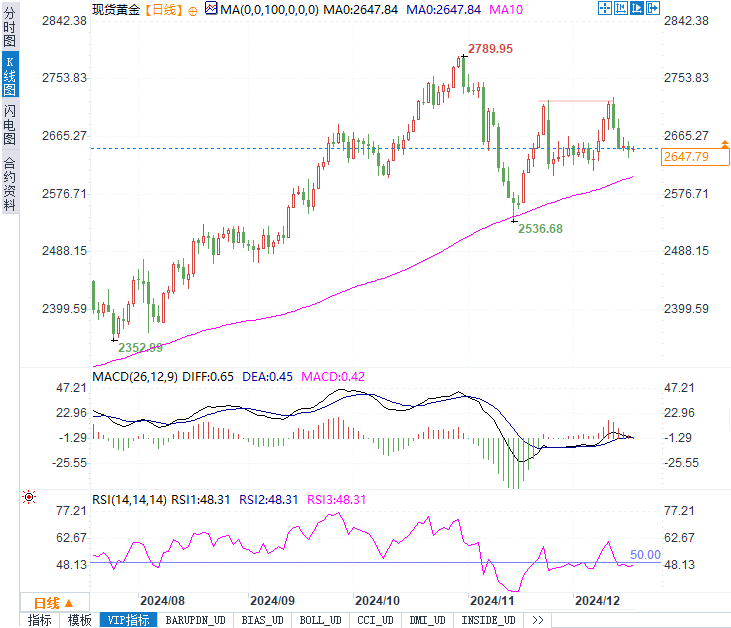Open the 分时图 sidebar view
Viewport: 731px width, 628px height.
[10, 27]
